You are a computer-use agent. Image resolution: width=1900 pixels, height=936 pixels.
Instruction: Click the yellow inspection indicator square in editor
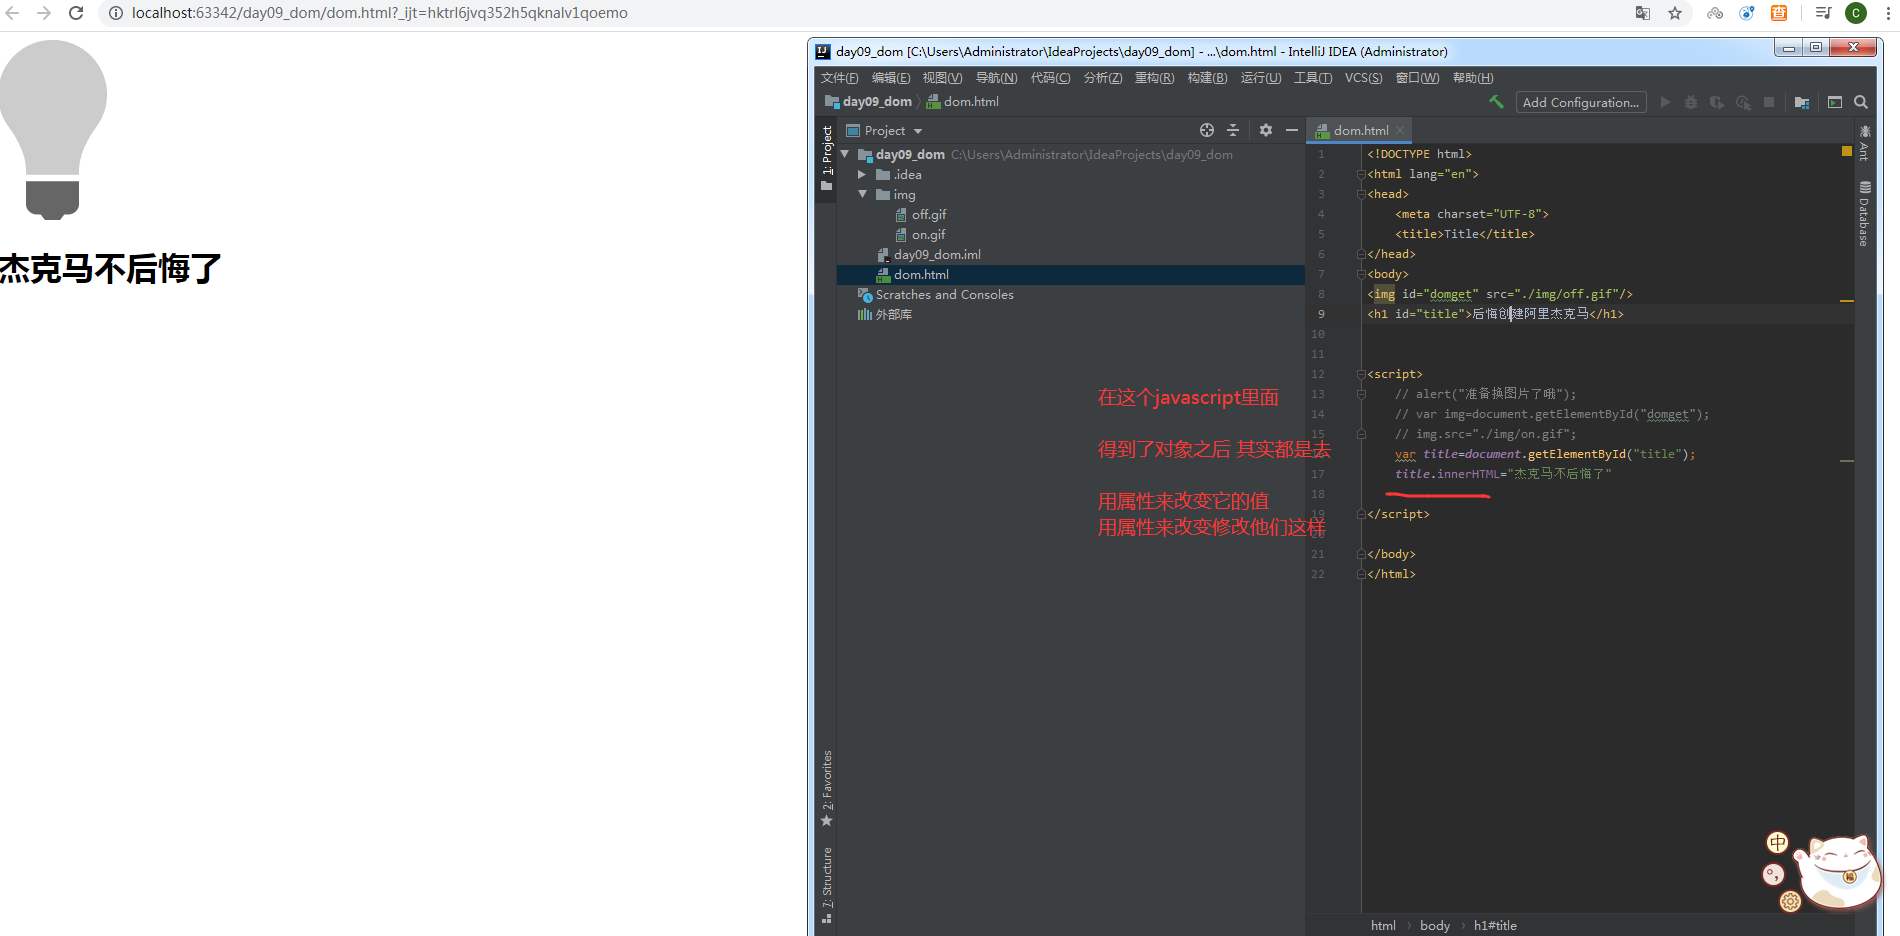point(1847,151)
